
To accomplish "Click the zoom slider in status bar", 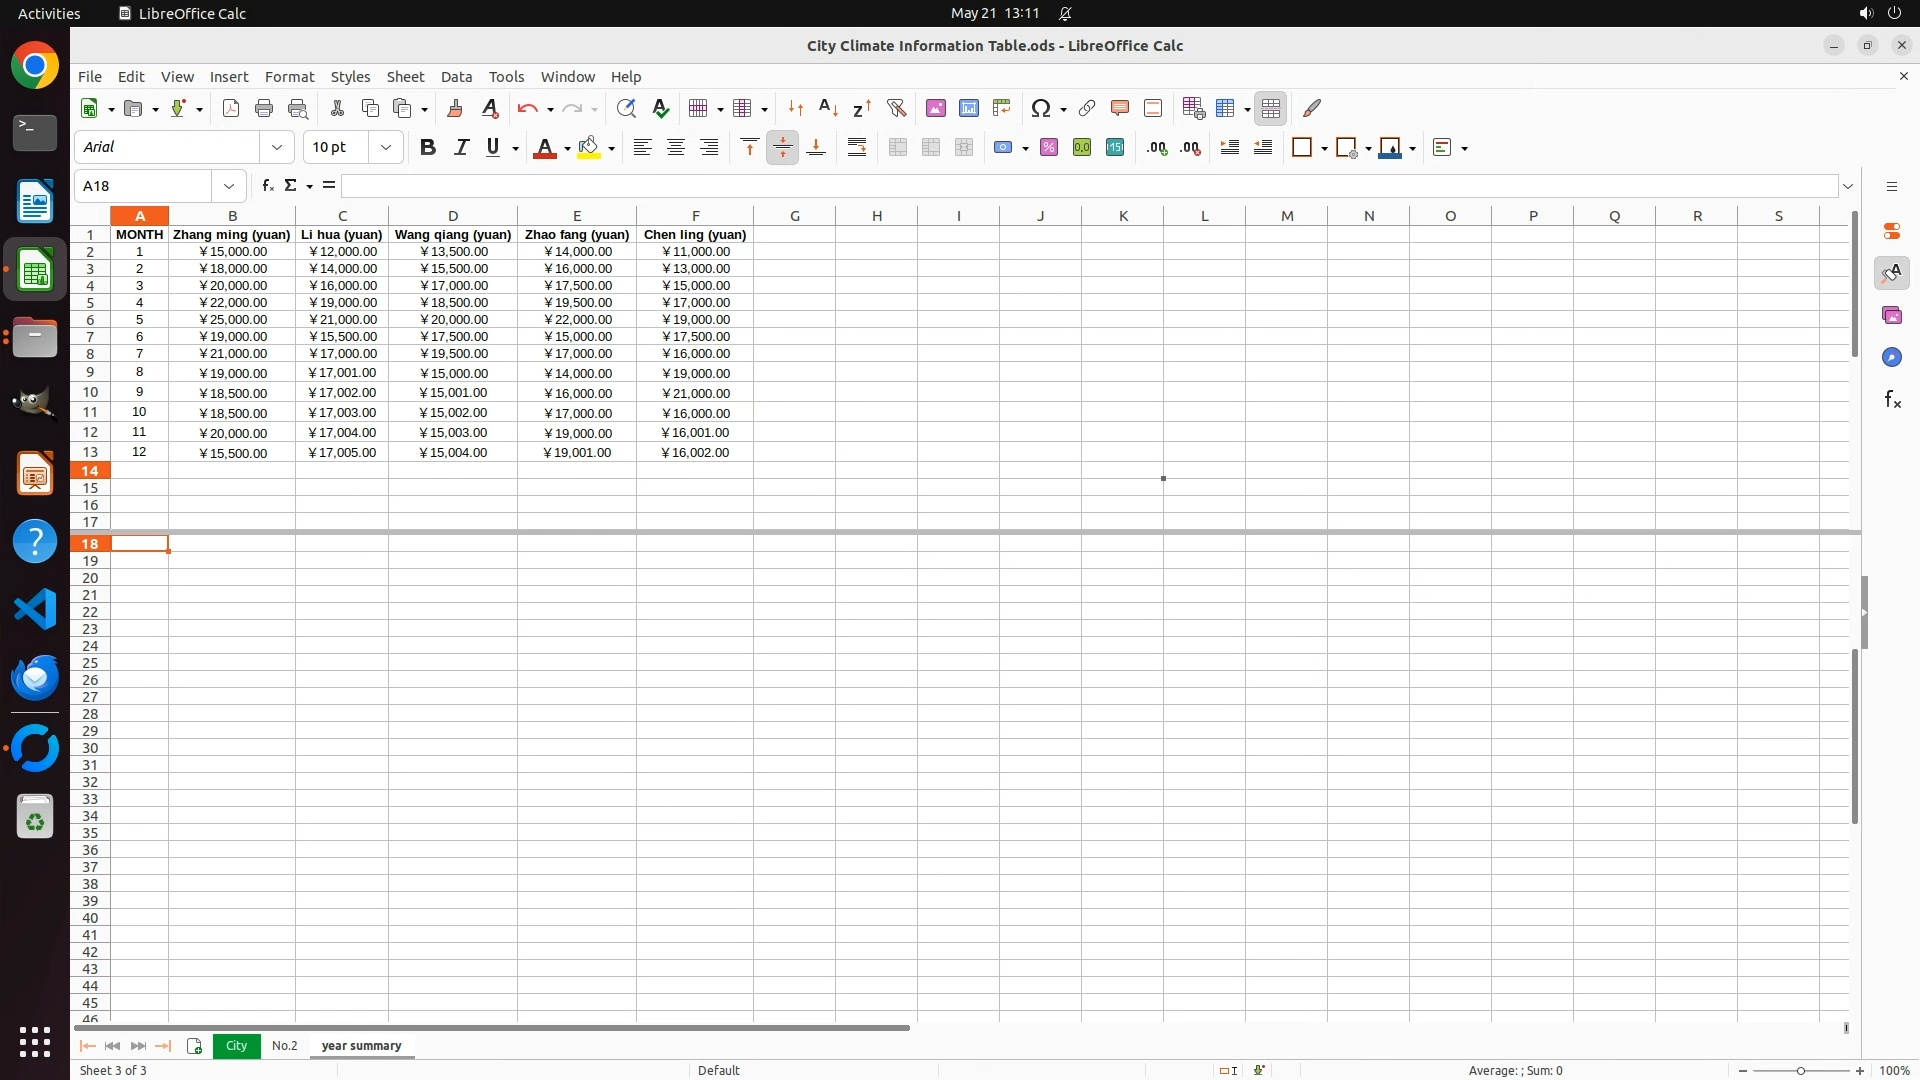I will (x=1800, y=1070).
